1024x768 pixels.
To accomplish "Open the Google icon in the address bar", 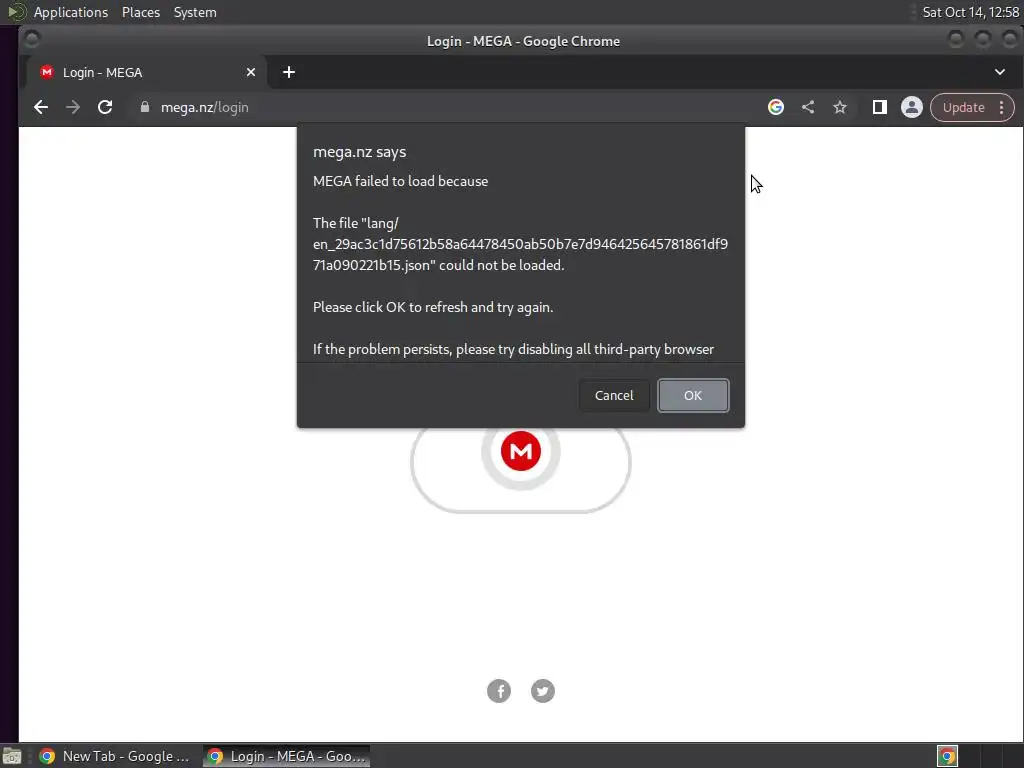I will pos(776,107).
